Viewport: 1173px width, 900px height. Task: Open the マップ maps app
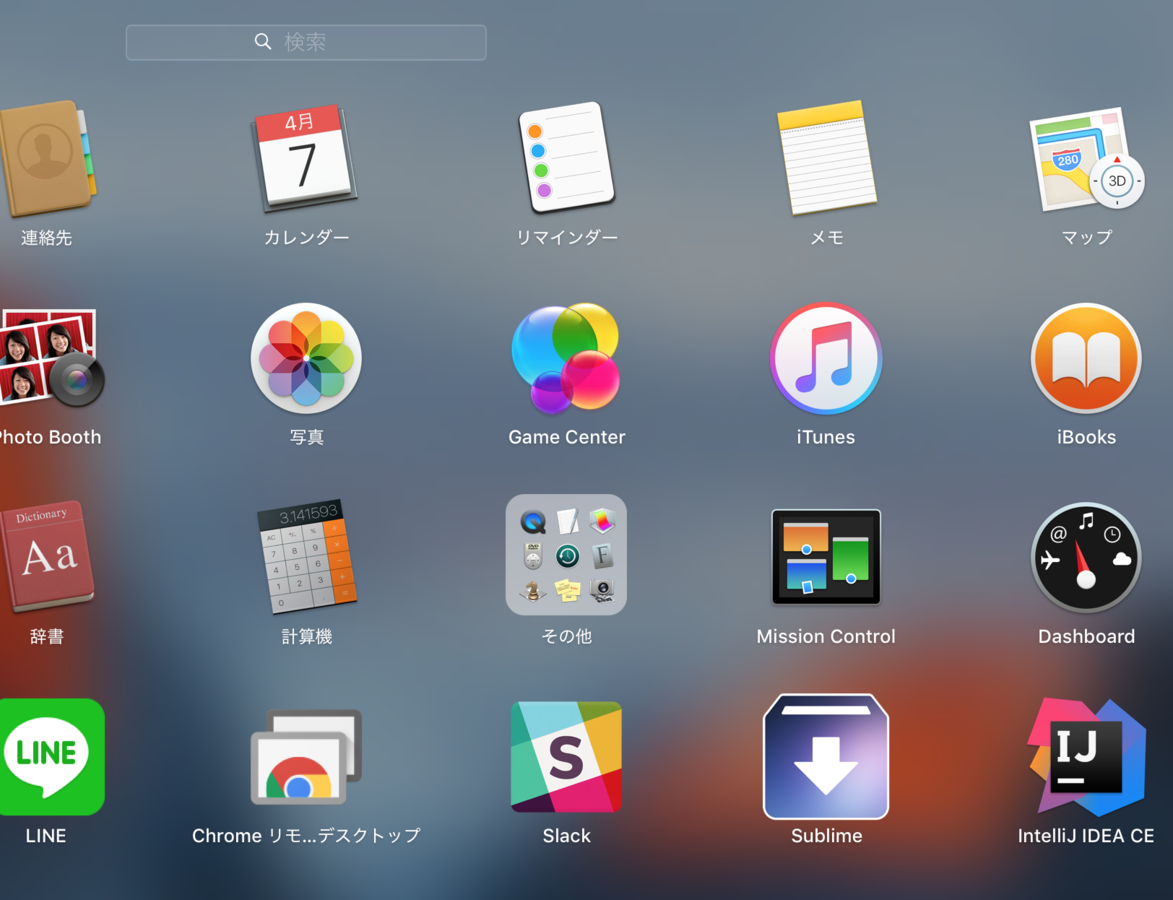(x=1086, y=159)
